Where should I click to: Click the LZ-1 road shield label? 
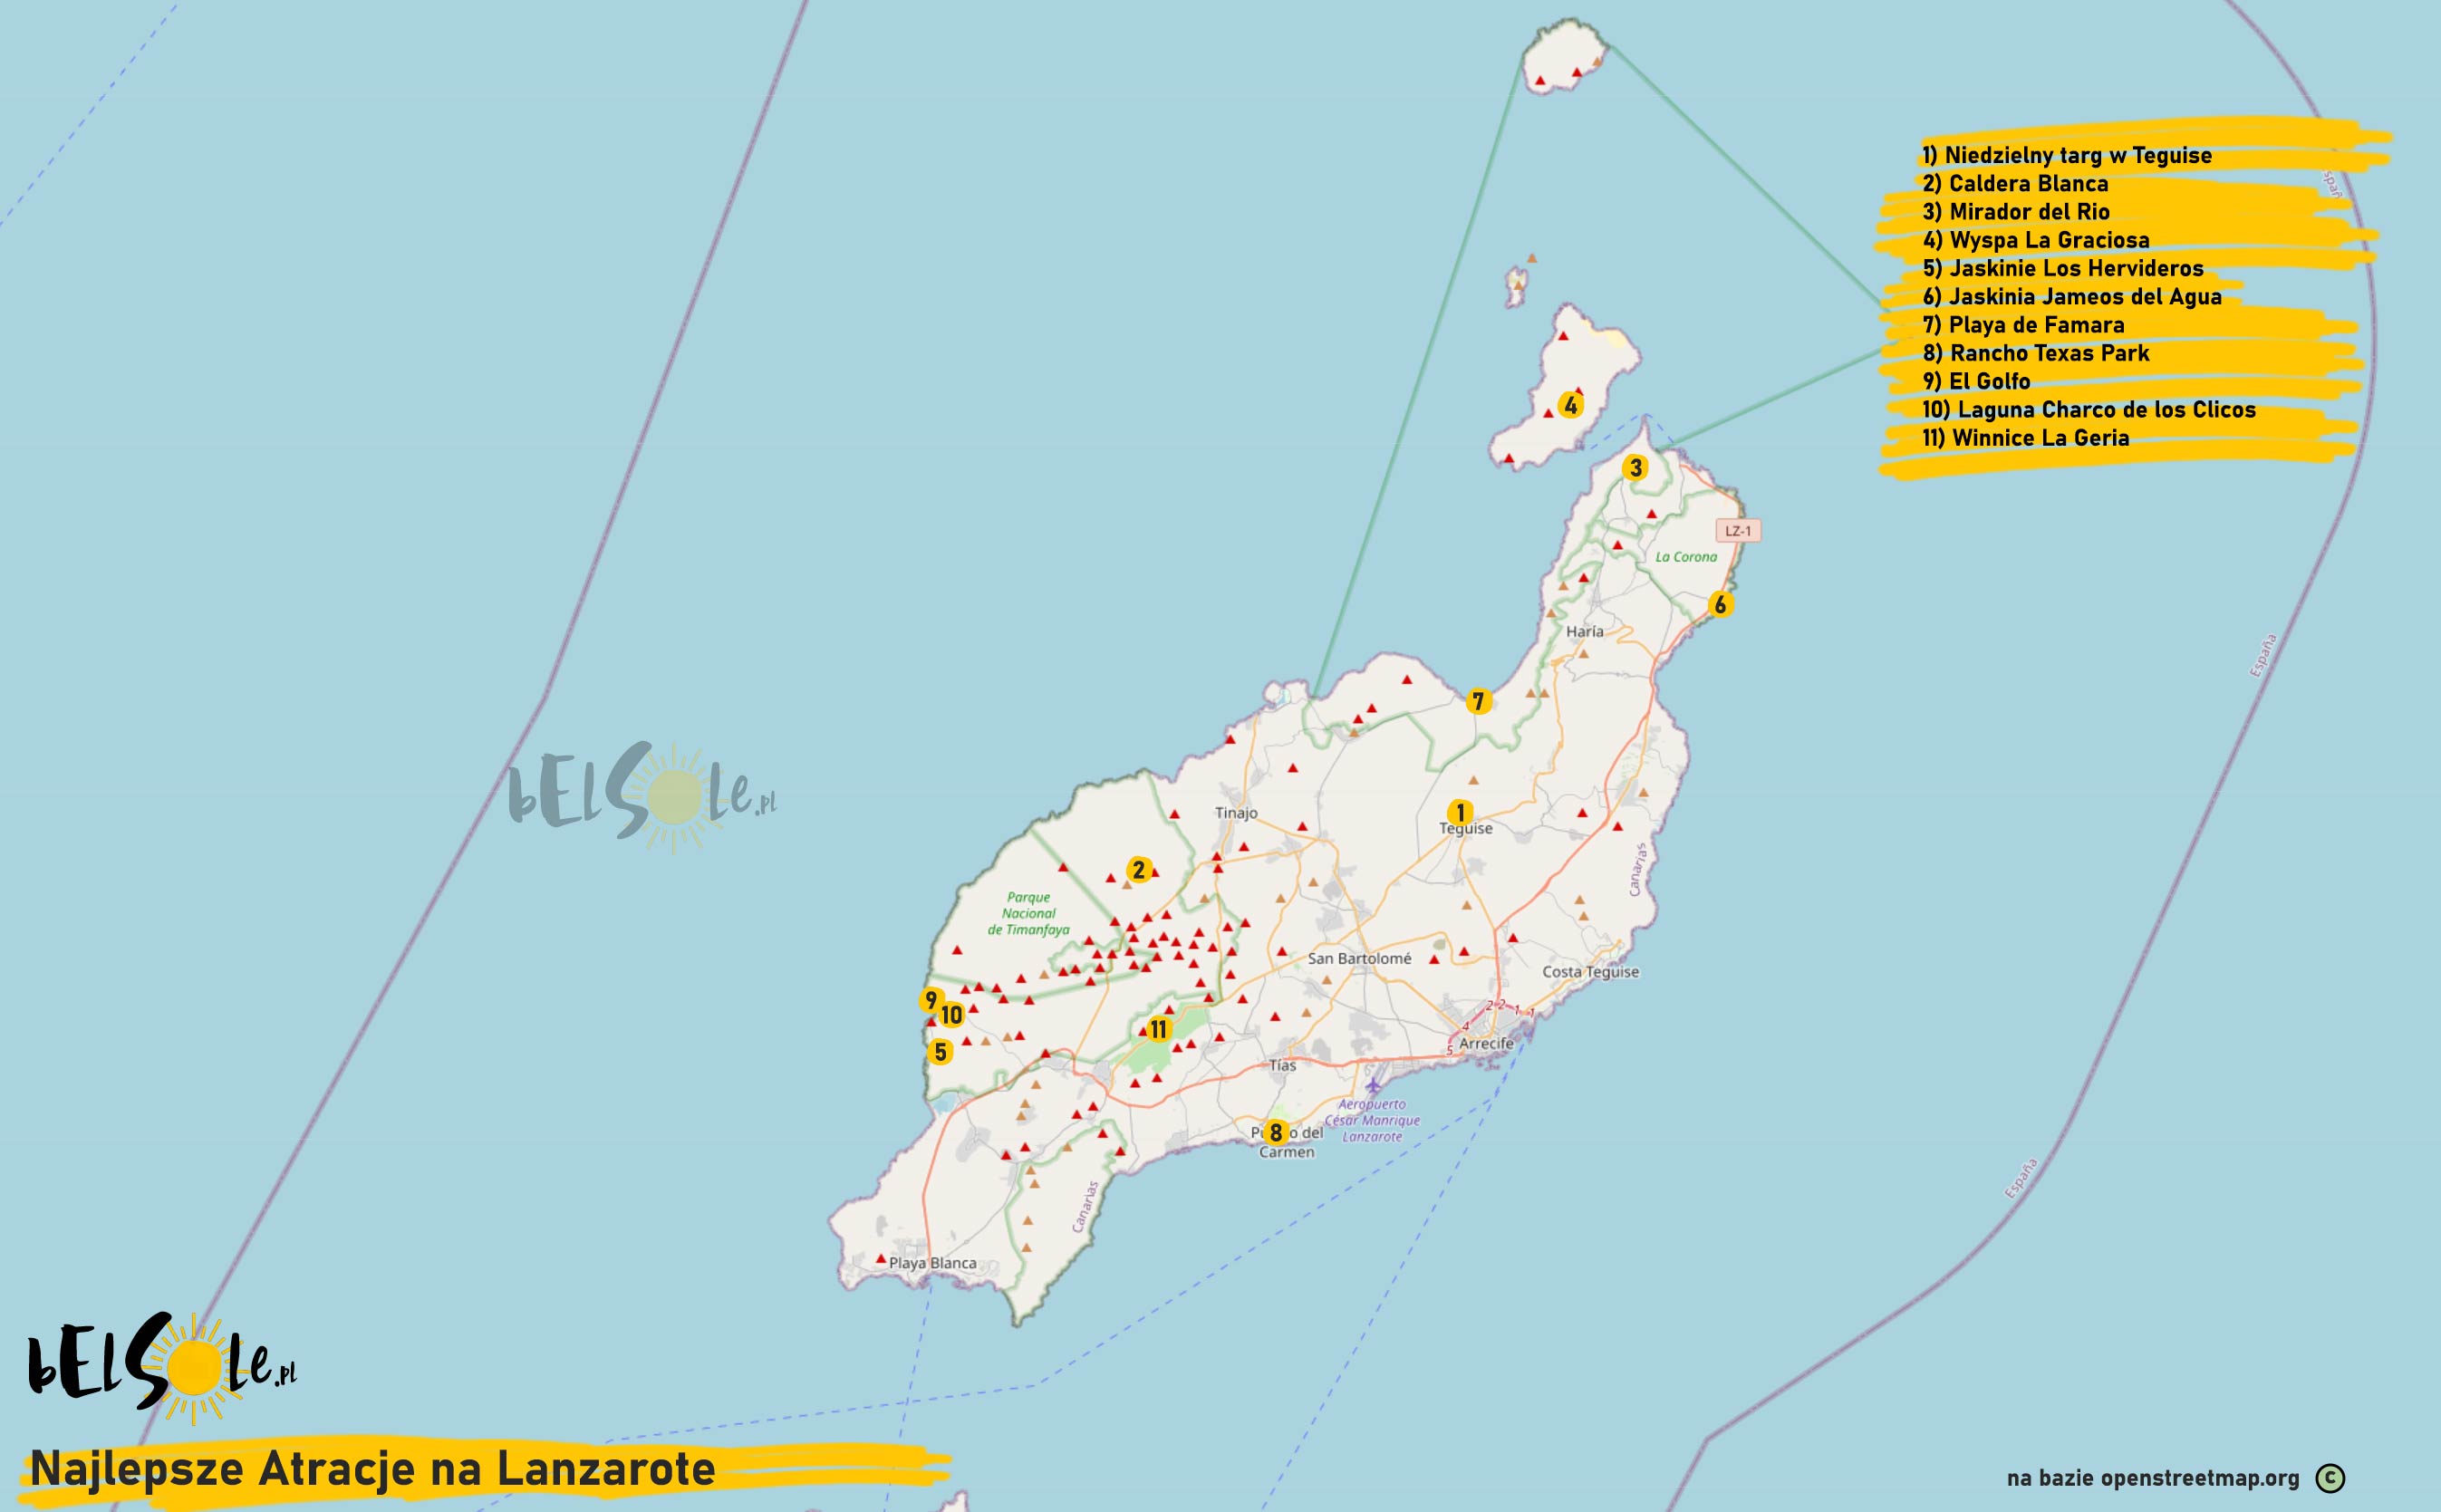1738,531
